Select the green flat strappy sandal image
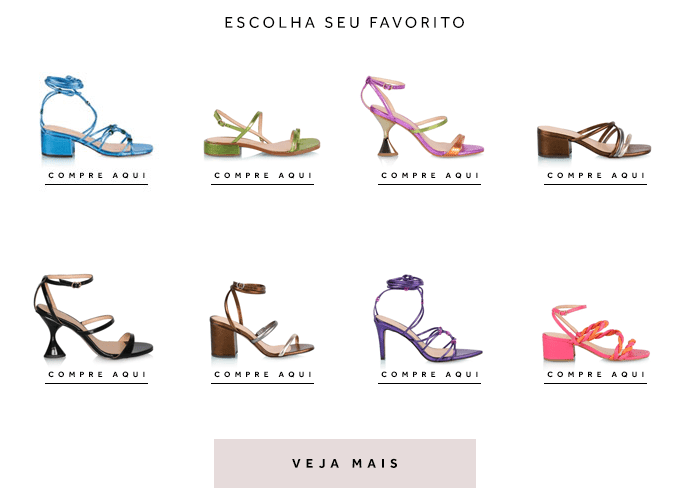Image resolution: width=681 pixels, height=497 pixels. pos(262,133)
